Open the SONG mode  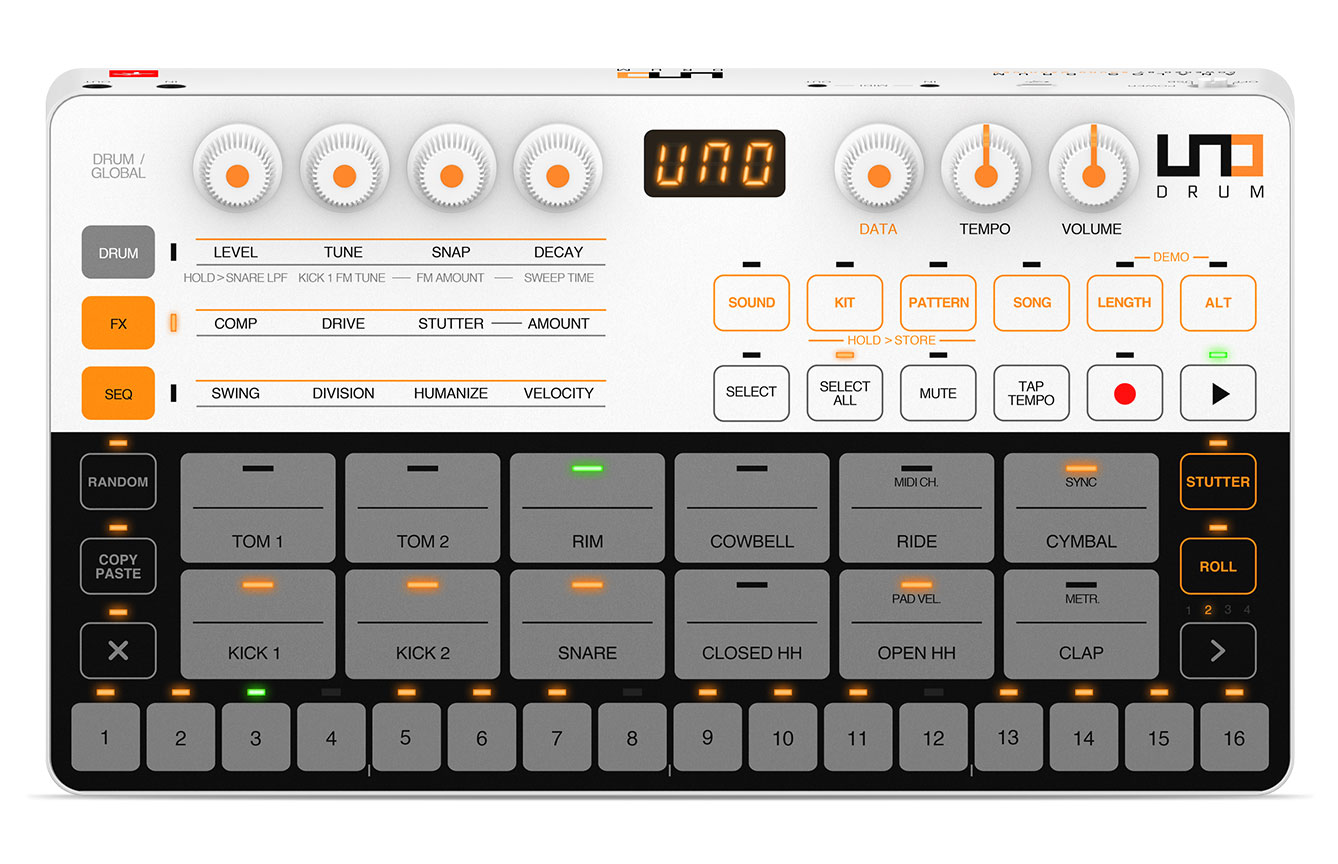click(1031, 302)
